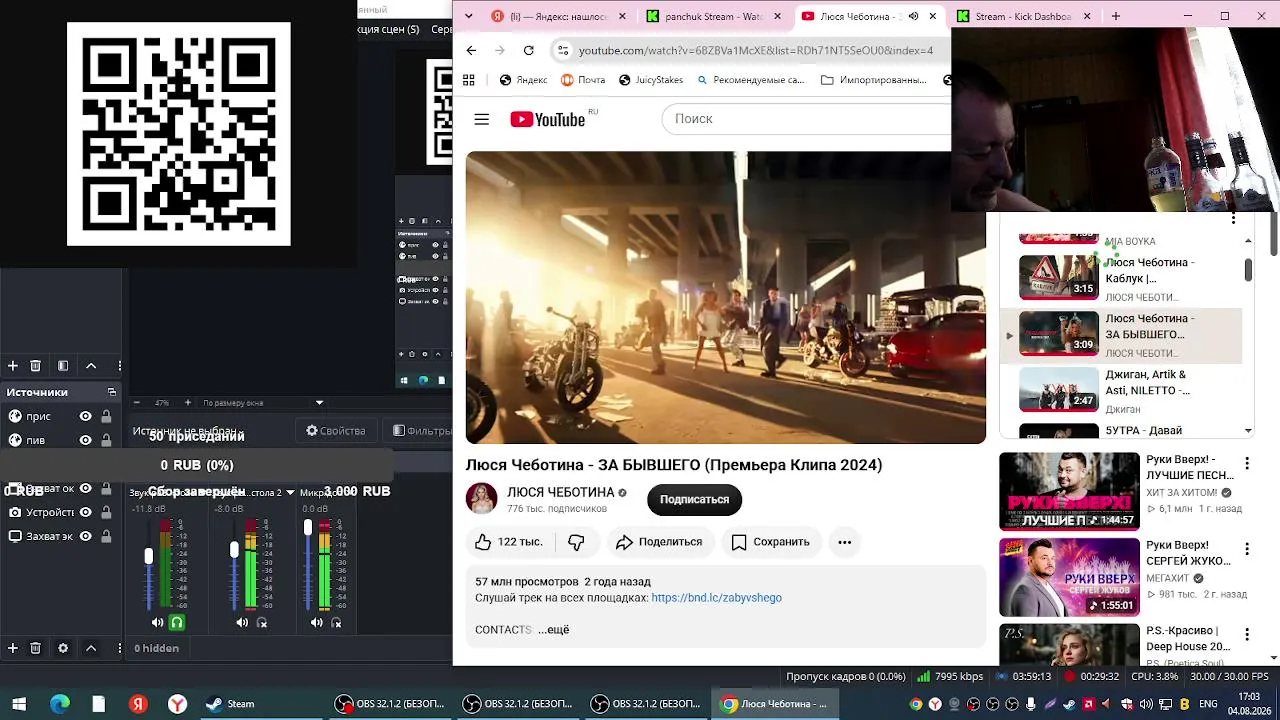
Task: Add a new source in OBS
Action: click(13, 648)
